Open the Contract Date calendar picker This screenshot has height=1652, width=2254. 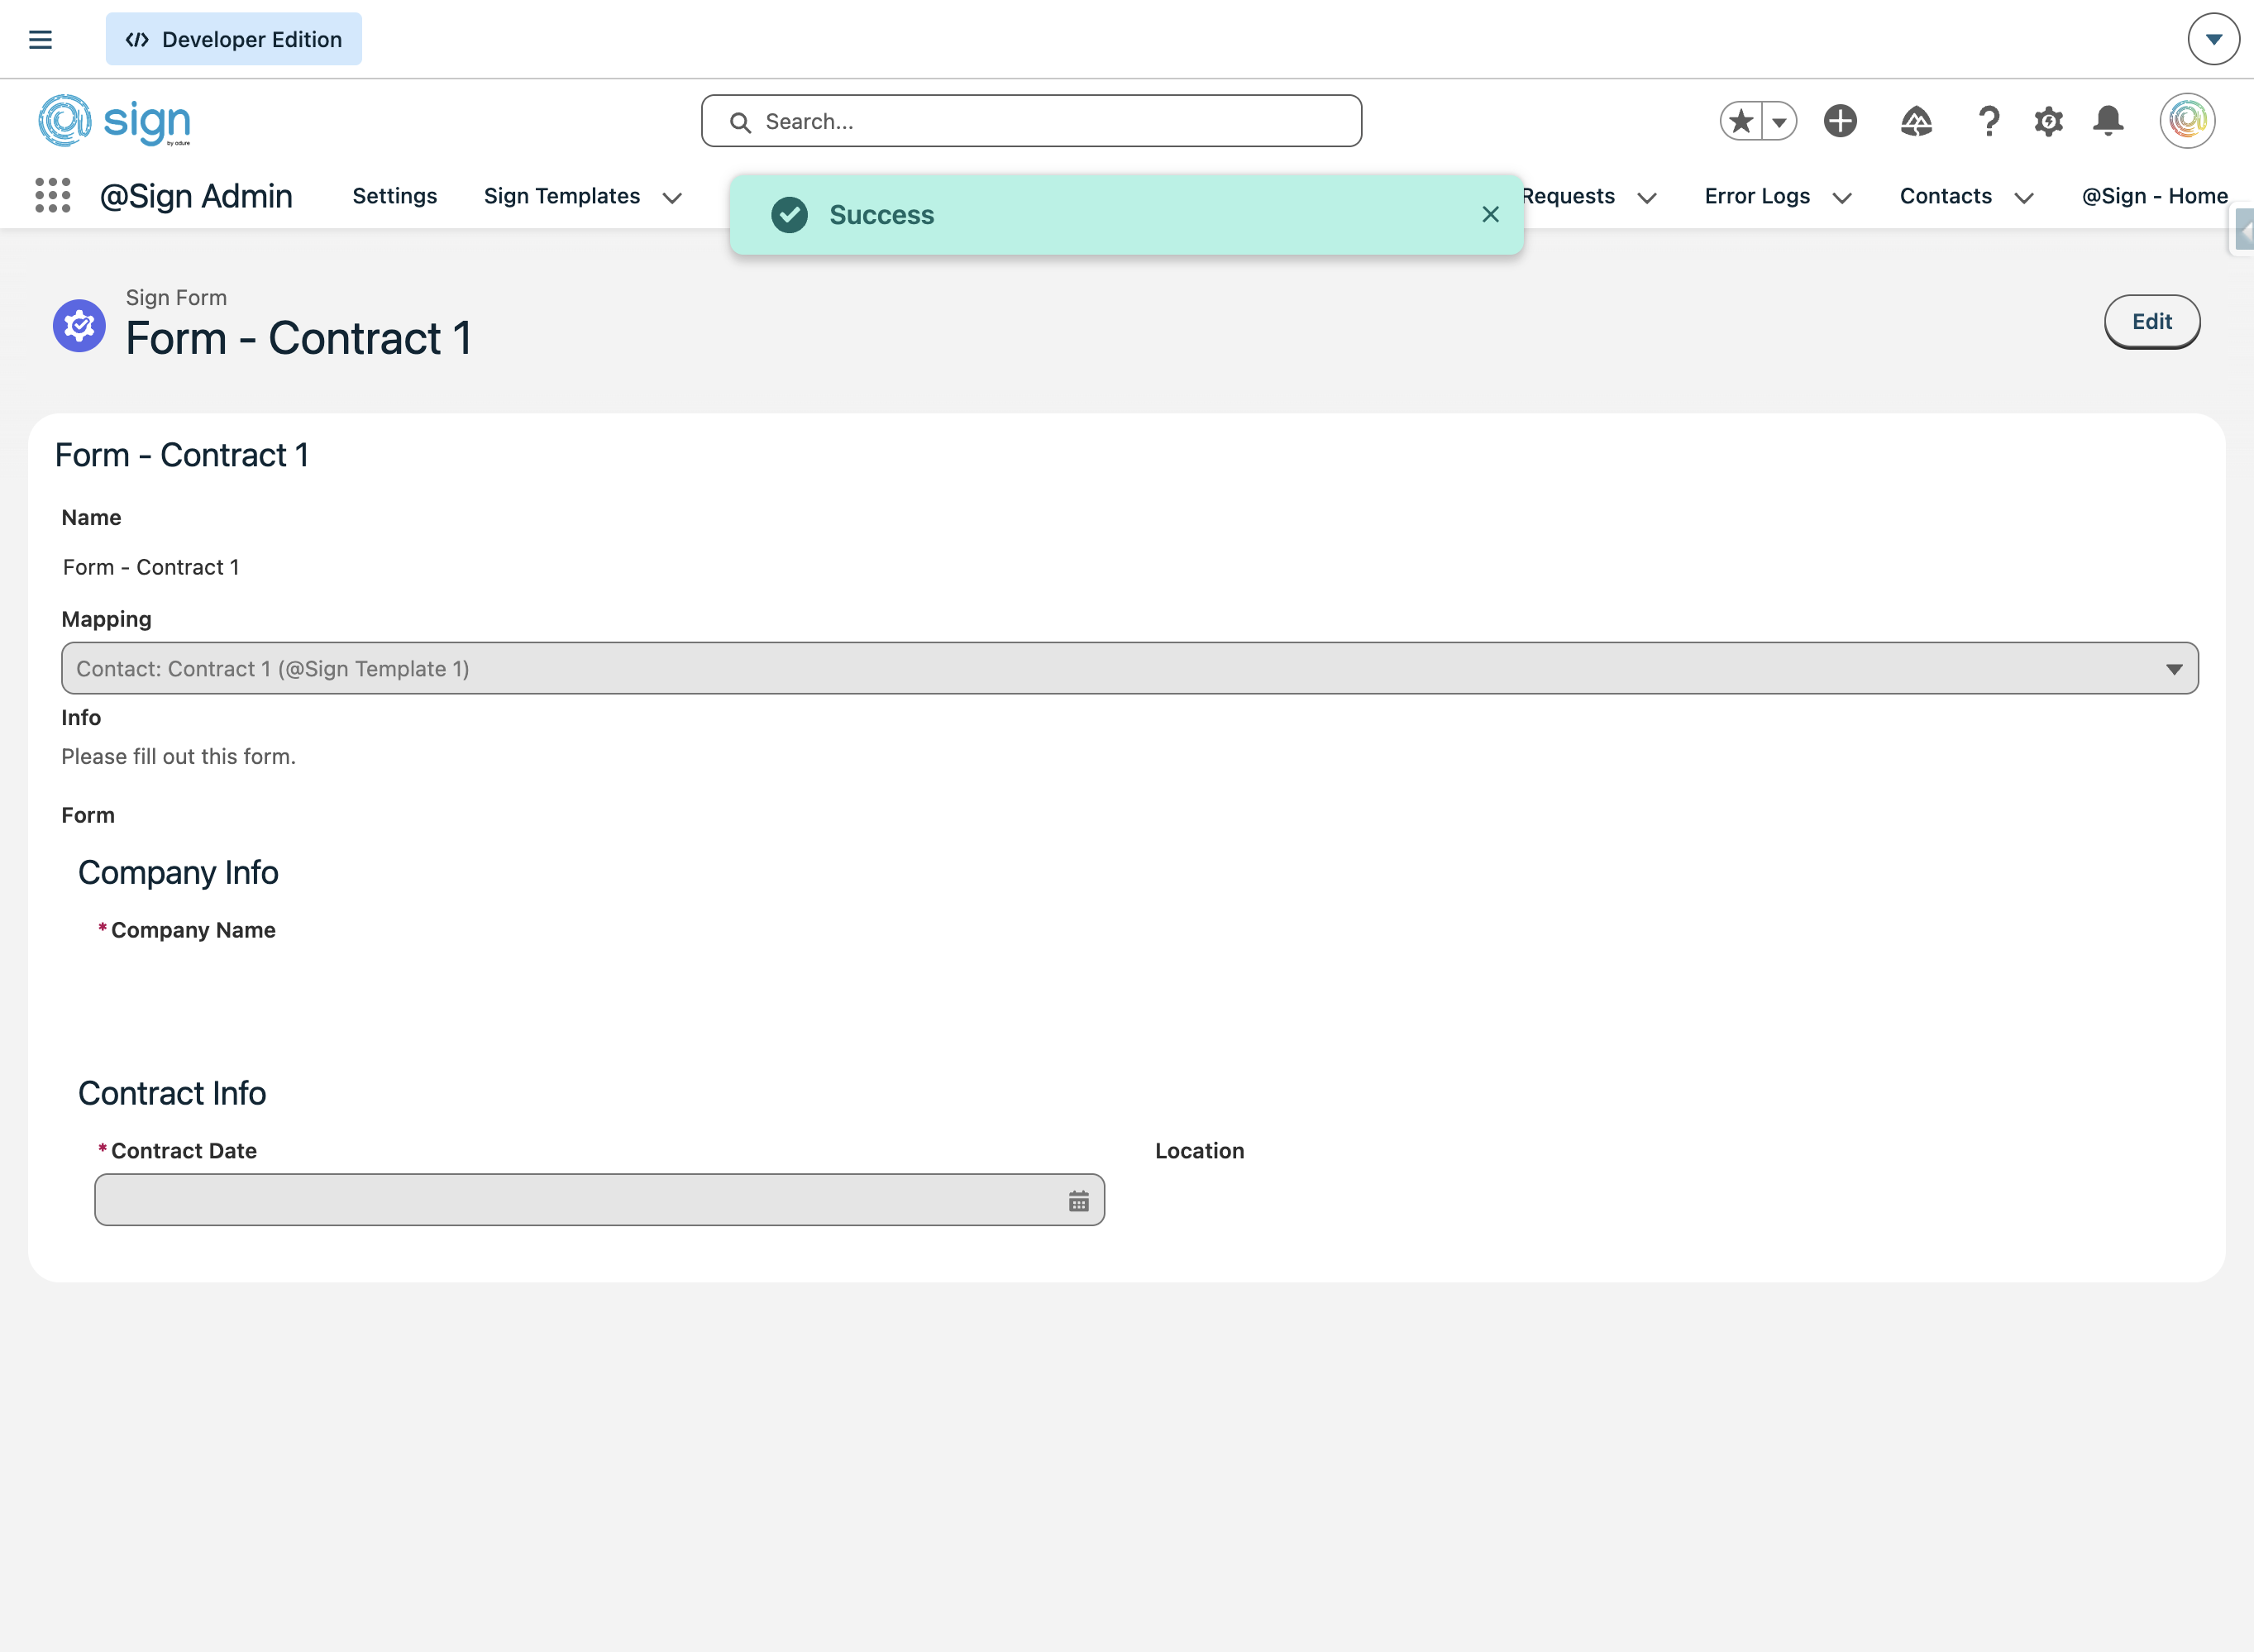pyautogui.click(x=1078, y=1201)
